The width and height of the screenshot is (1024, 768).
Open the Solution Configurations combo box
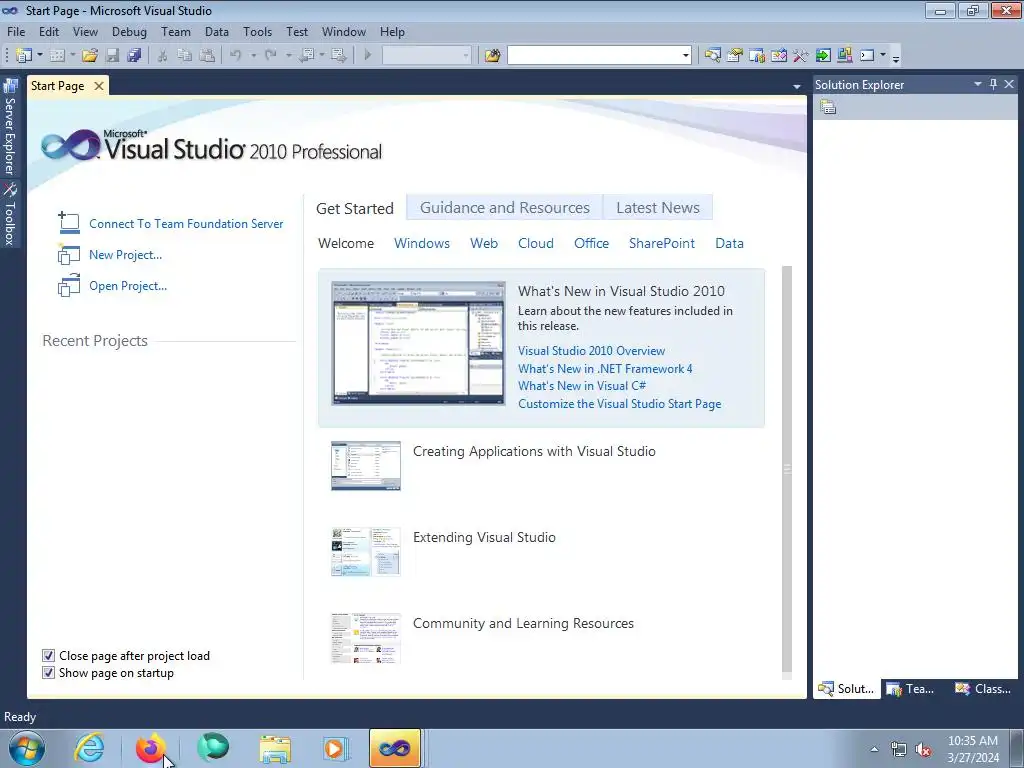(426, 56)
